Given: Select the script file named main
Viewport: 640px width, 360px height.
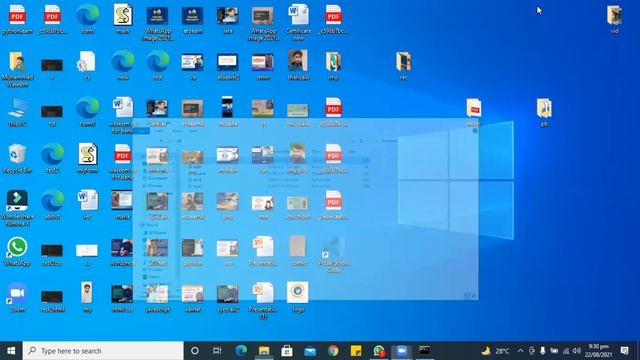Looking at the screenshot, I should 122,19.
